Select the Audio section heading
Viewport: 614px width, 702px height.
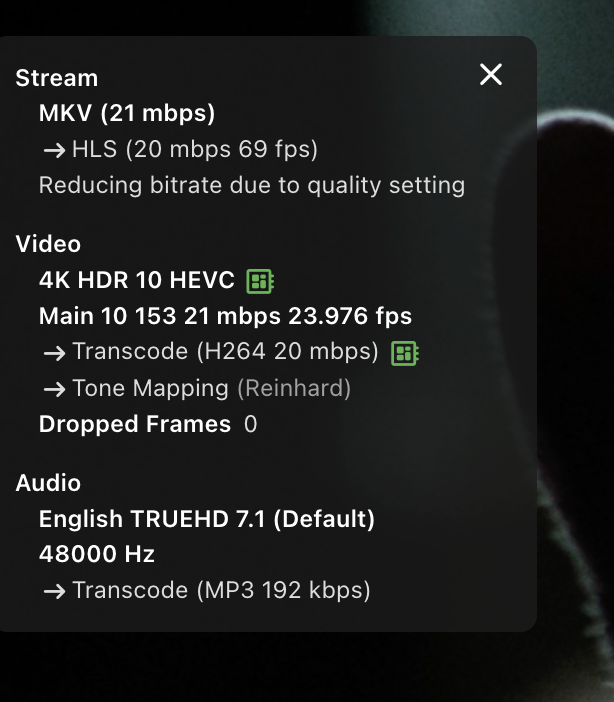pyautogui.click(x=48, y=483)
